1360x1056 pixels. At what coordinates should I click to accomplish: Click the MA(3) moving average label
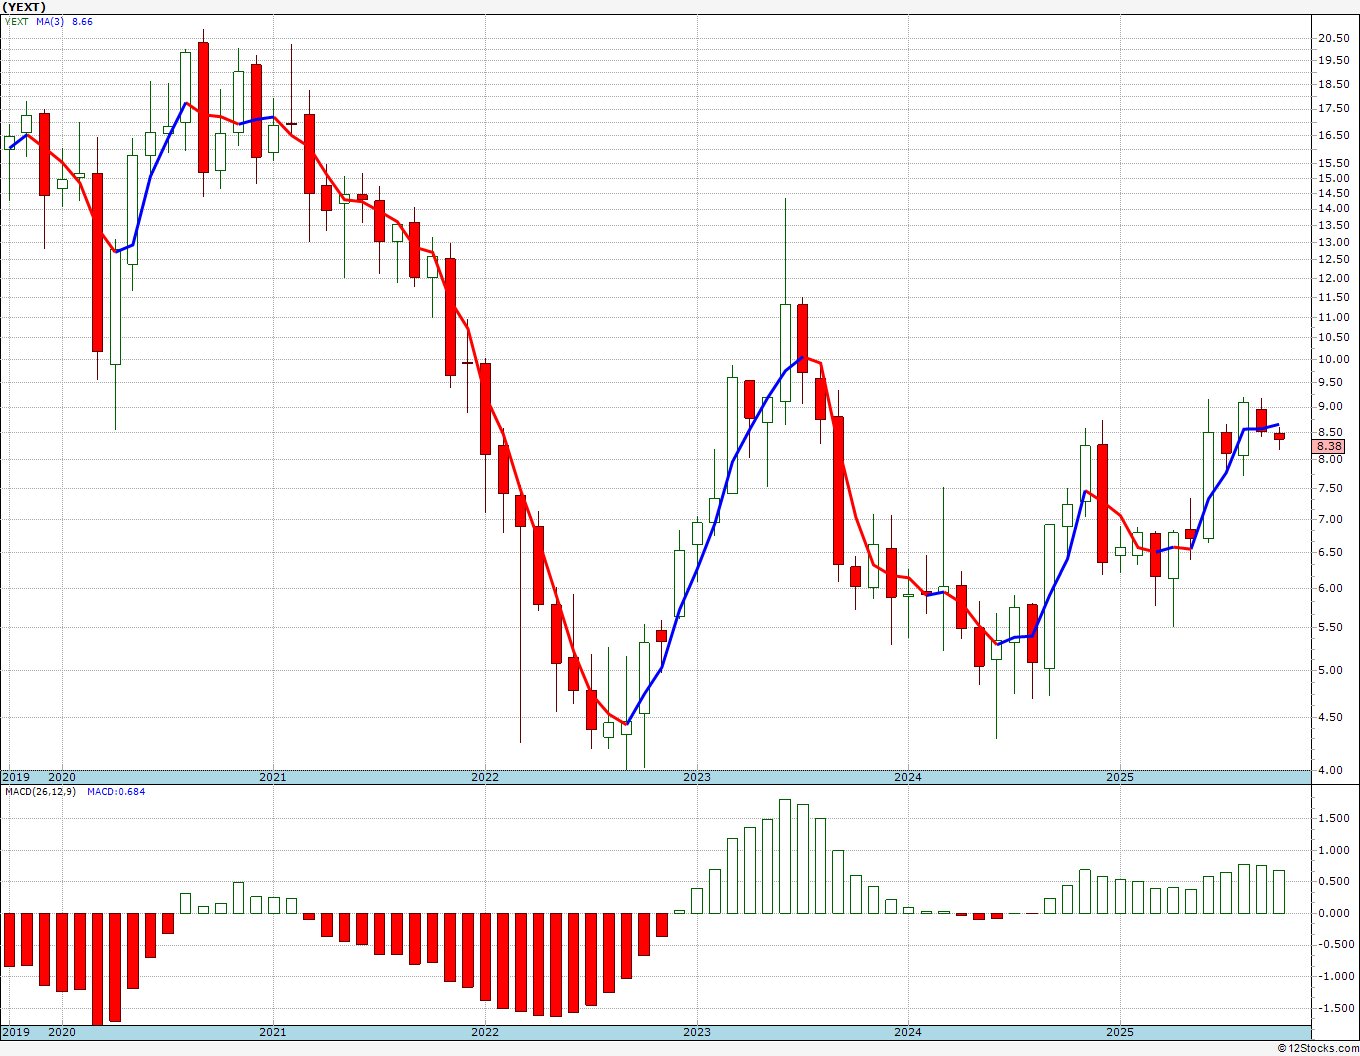51,21
